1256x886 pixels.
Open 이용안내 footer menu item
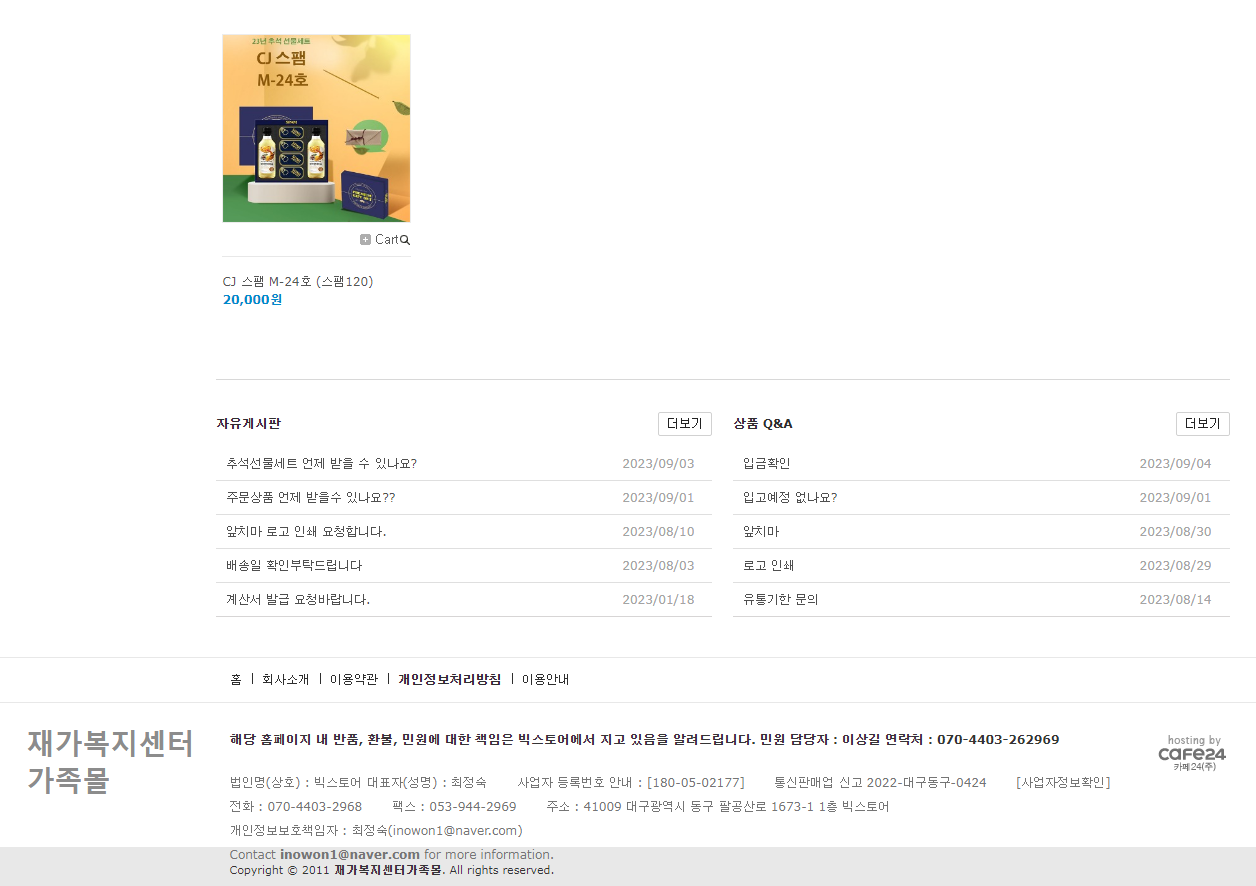[545, 680]
